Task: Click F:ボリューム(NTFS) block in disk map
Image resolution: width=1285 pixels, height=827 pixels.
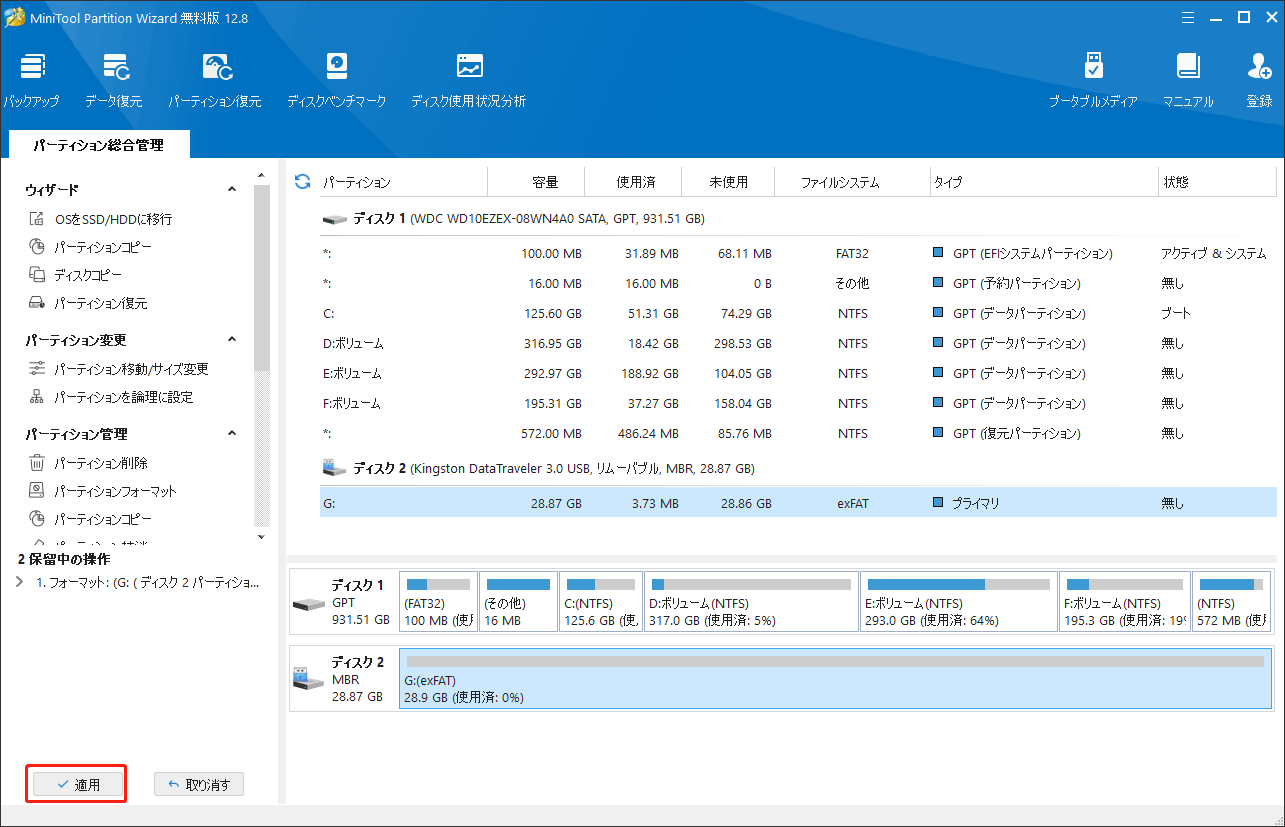Action: tap(1124, 602)
